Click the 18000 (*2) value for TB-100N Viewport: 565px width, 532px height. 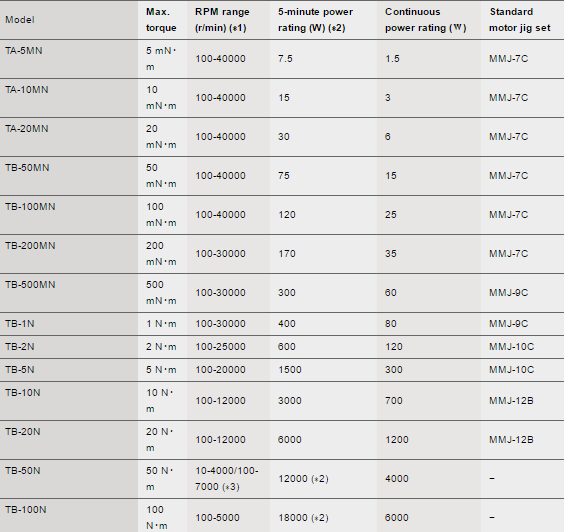[303, 518]
